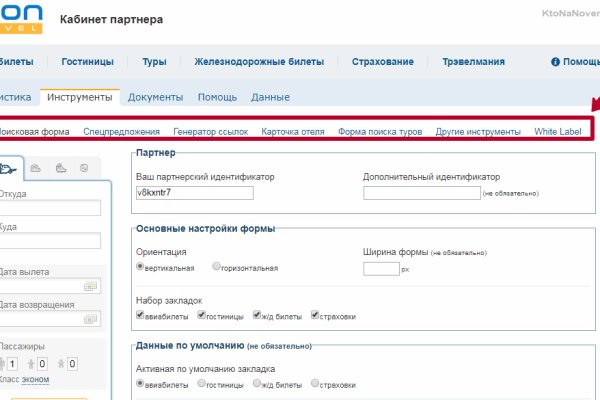Click the Ваш партнерский идентификатор field
600x400 pixels.
click(195, 192)
